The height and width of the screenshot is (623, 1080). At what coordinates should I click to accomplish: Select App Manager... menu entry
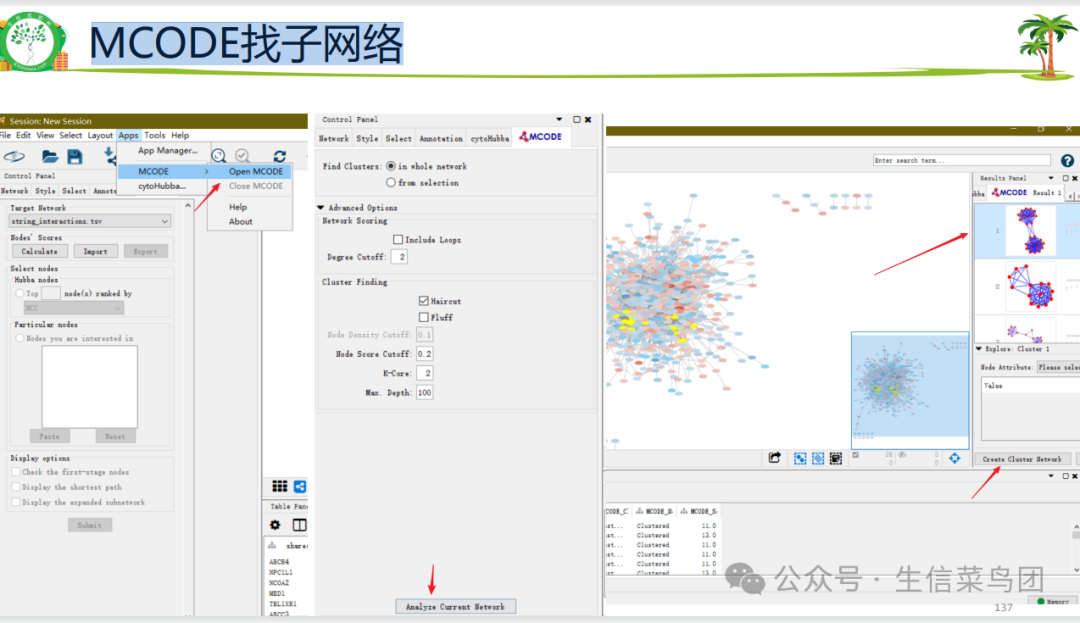click(x=167, y=150)
